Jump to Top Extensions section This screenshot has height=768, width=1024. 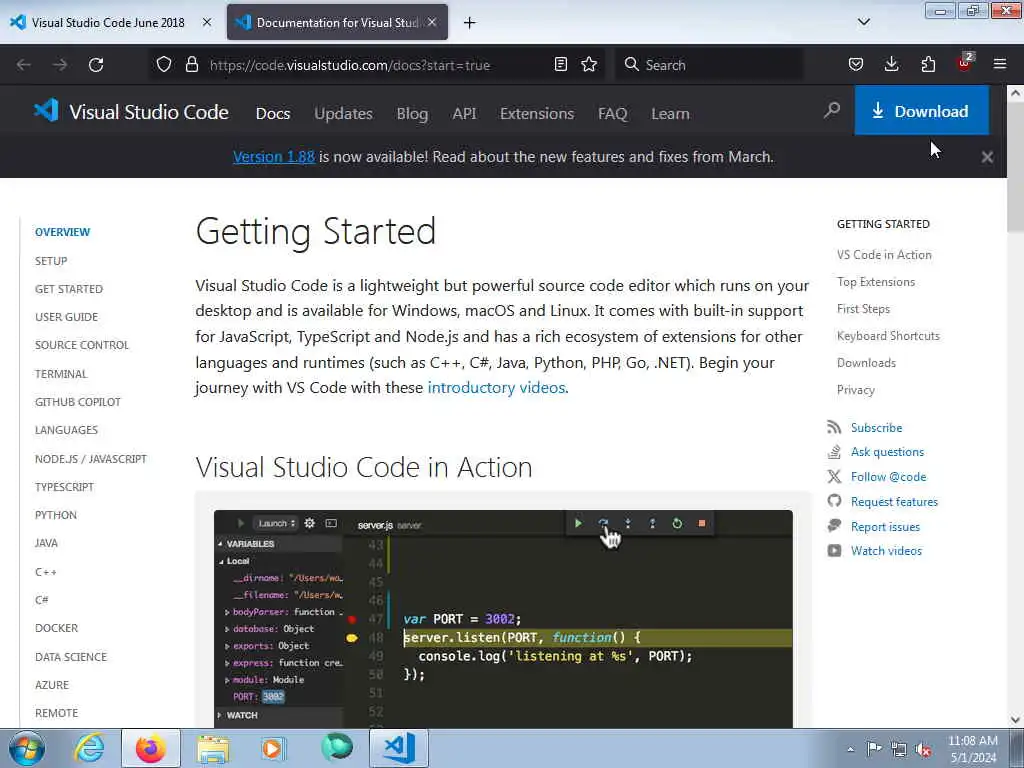click(876, 281)
